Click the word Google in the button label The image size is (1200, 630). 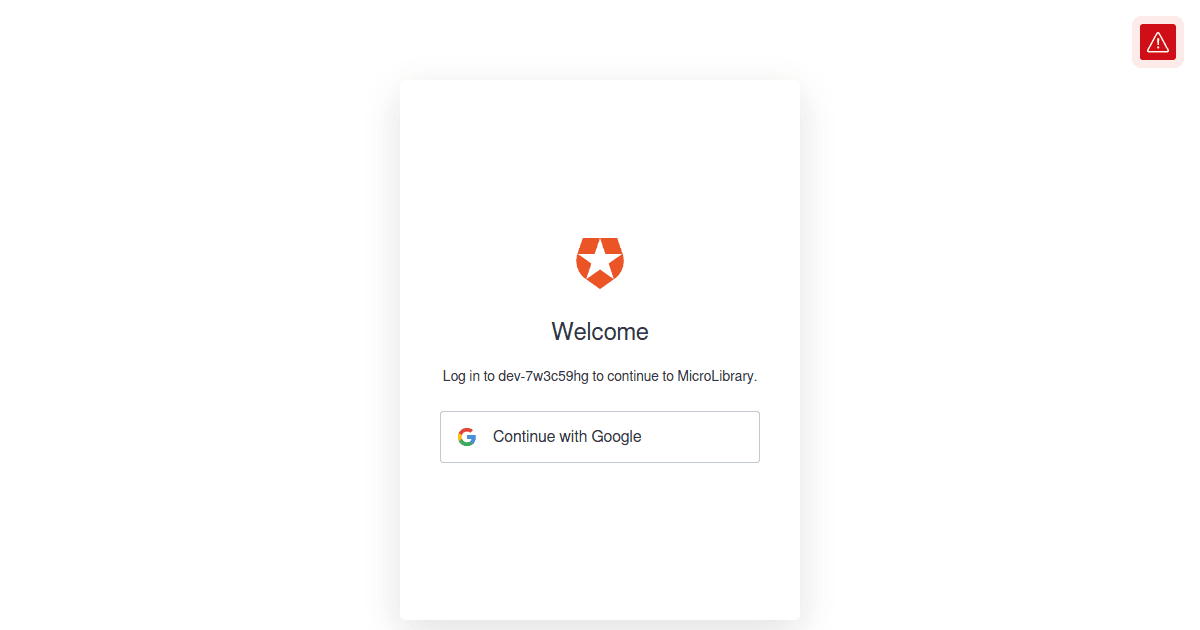(616, 437)
